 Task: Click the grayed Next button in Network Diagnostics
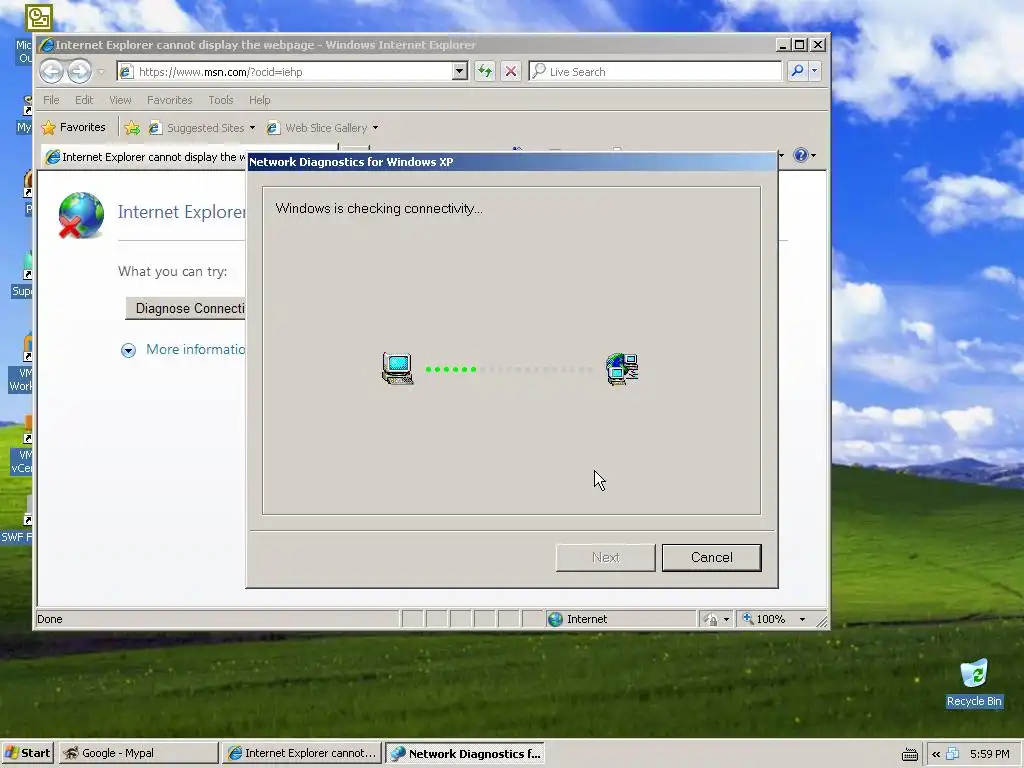(605, 558)
